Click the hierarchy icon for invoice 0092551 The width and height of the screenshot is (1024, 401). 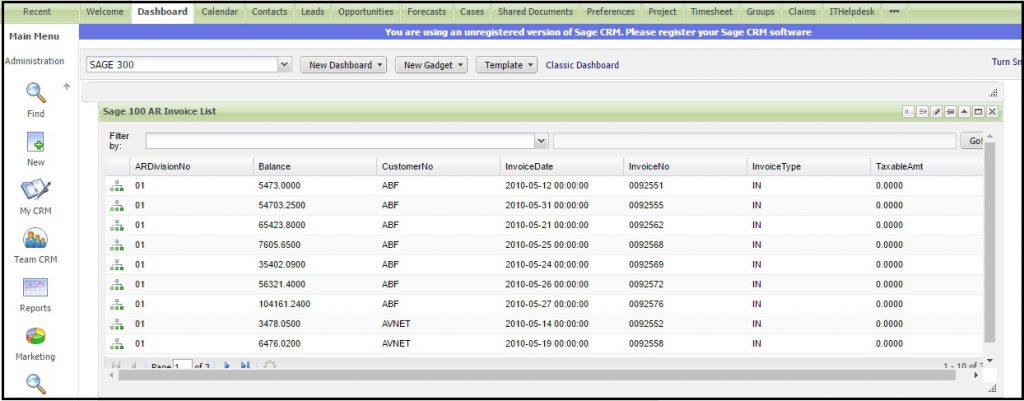pyautogui.click(x=117, y=185)
